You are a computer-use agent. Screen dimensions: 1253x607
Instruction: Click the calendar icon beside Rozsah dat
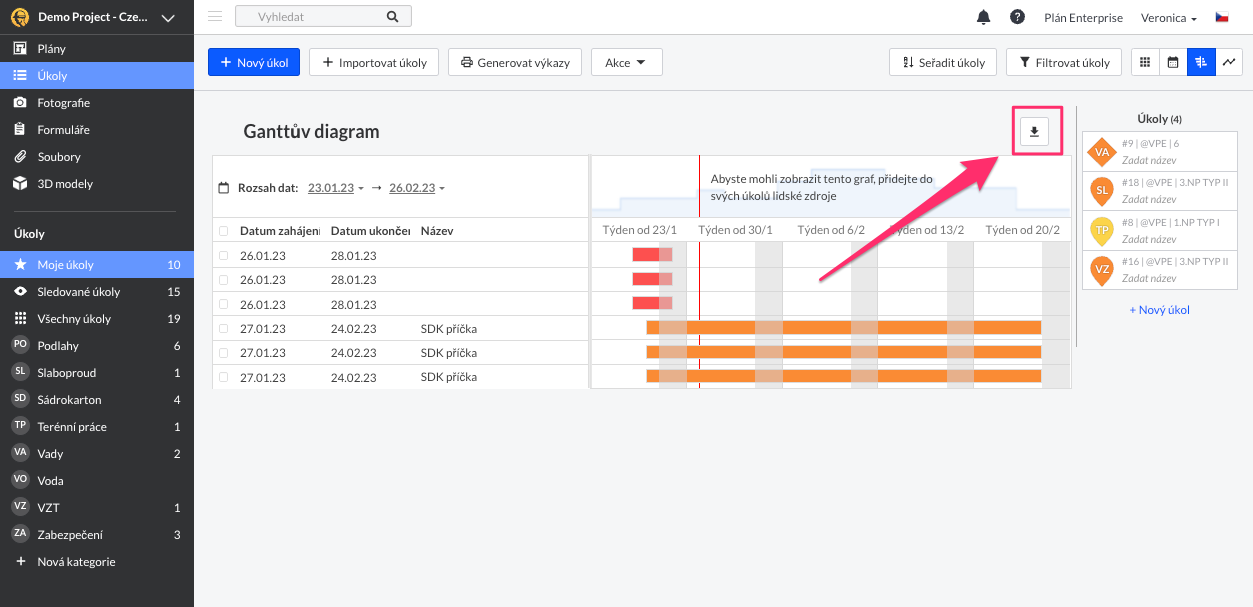pos(224,188)
